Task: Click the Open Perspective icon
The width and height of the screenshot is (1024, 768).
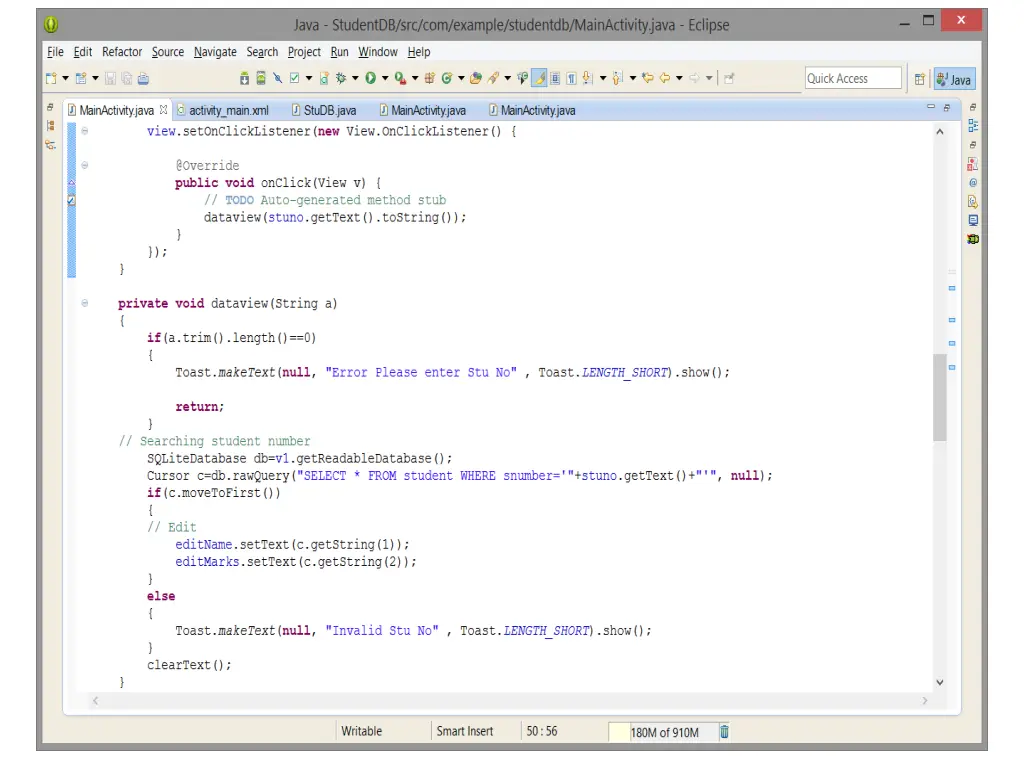Action: click(x=920, y=79)
